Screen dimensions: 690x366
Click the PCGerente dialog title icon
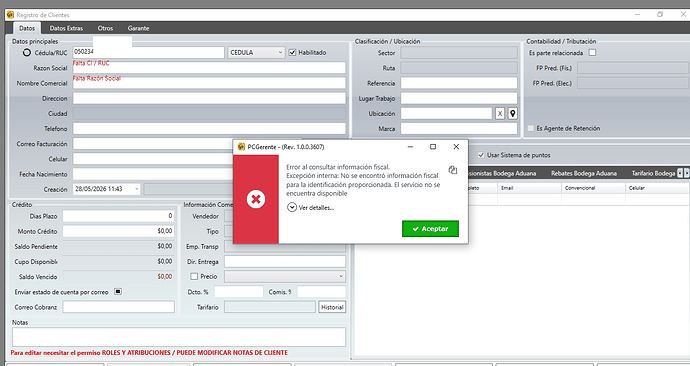coord(241,147)
